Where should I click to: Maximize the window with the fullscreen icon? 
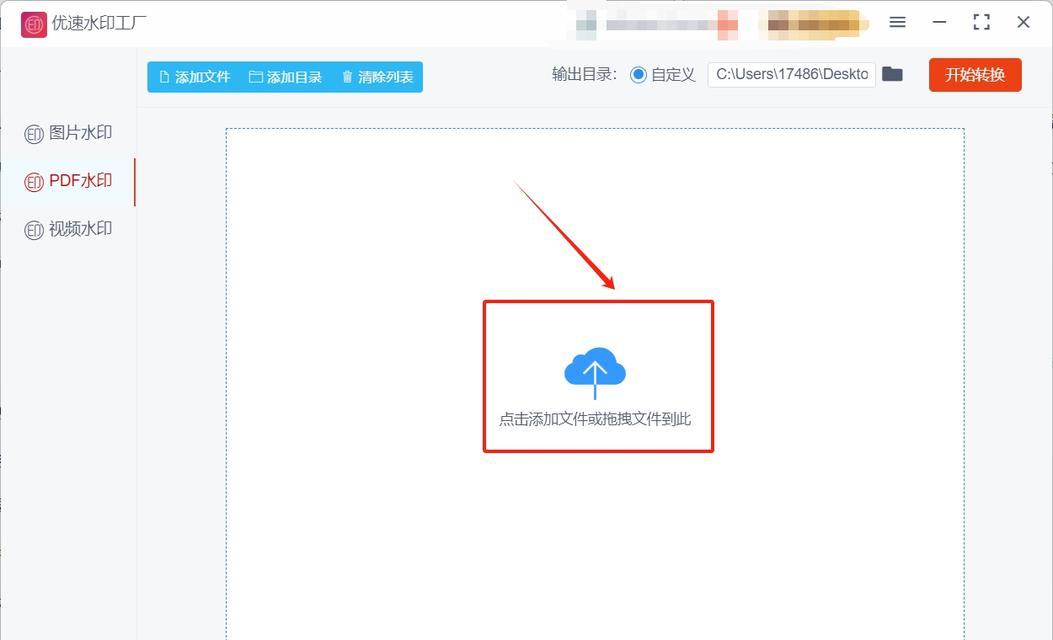click(981, 22)
